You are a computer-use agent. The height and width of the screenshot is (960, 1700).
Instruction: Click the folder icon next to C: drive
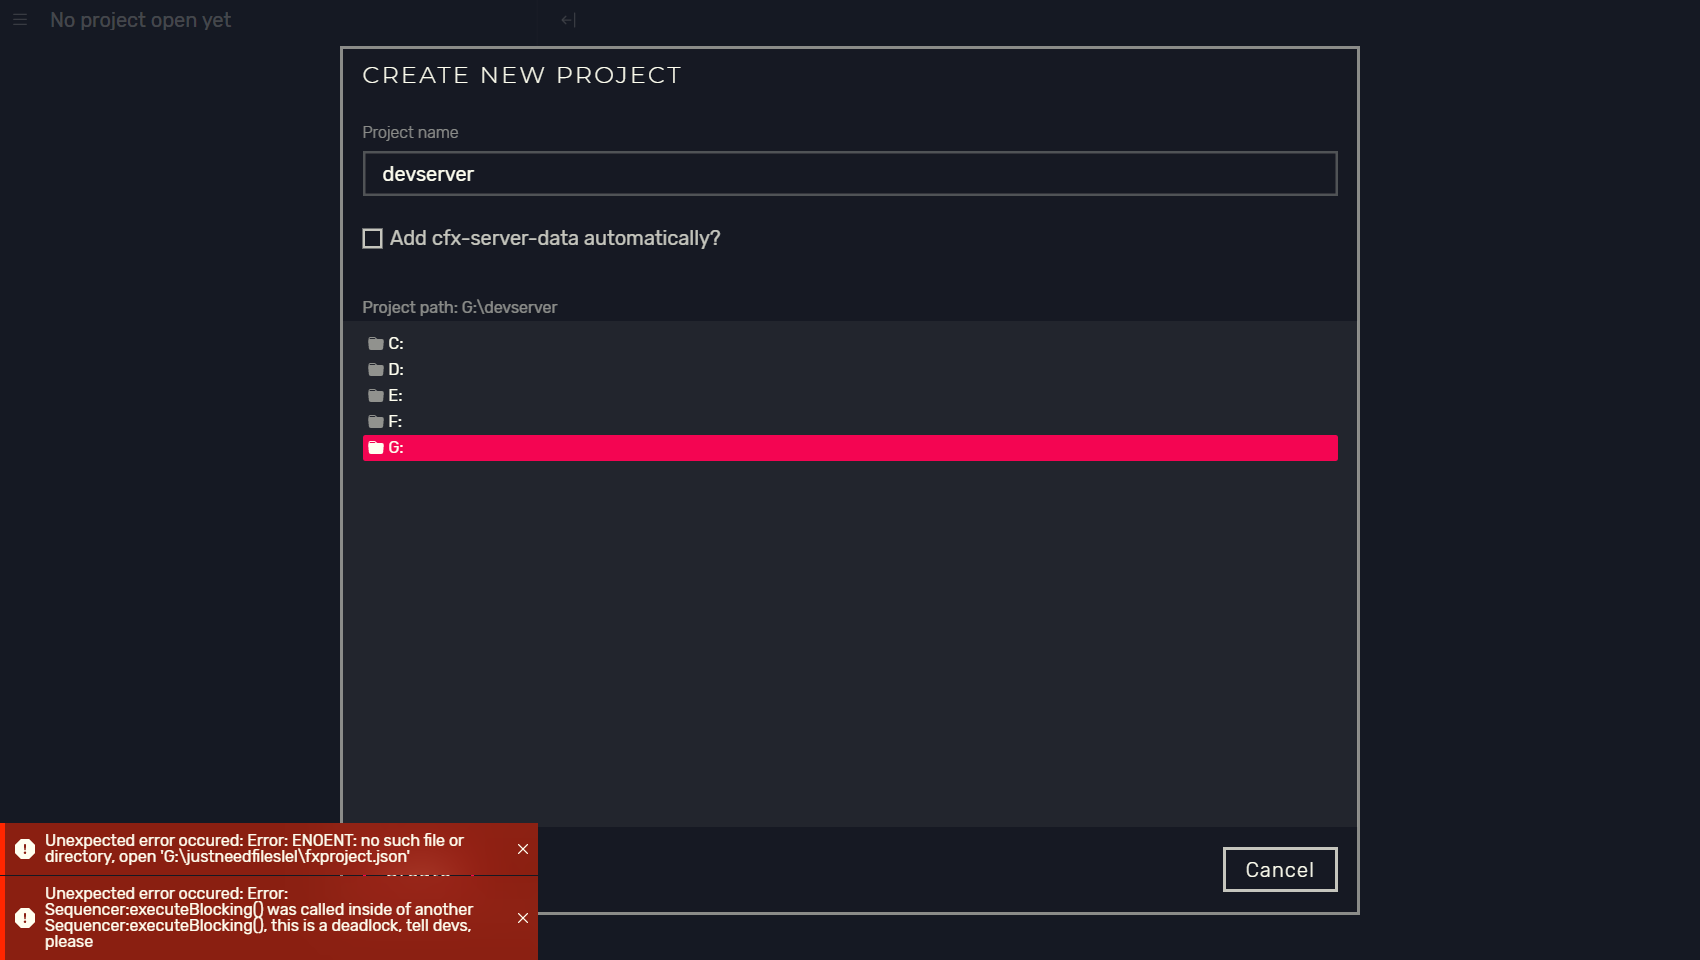point(374,343)
